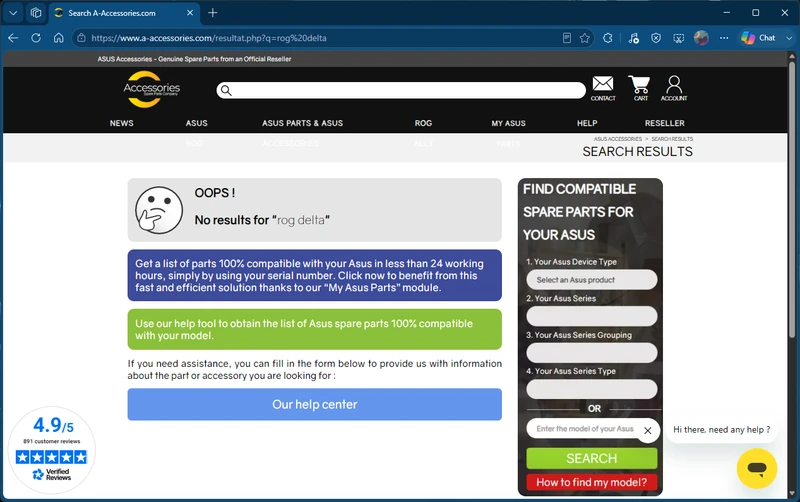The height and width of the screenshot is (502, 800).
Task: Click the Hi there, need any help? message
Action: point(721,430)
